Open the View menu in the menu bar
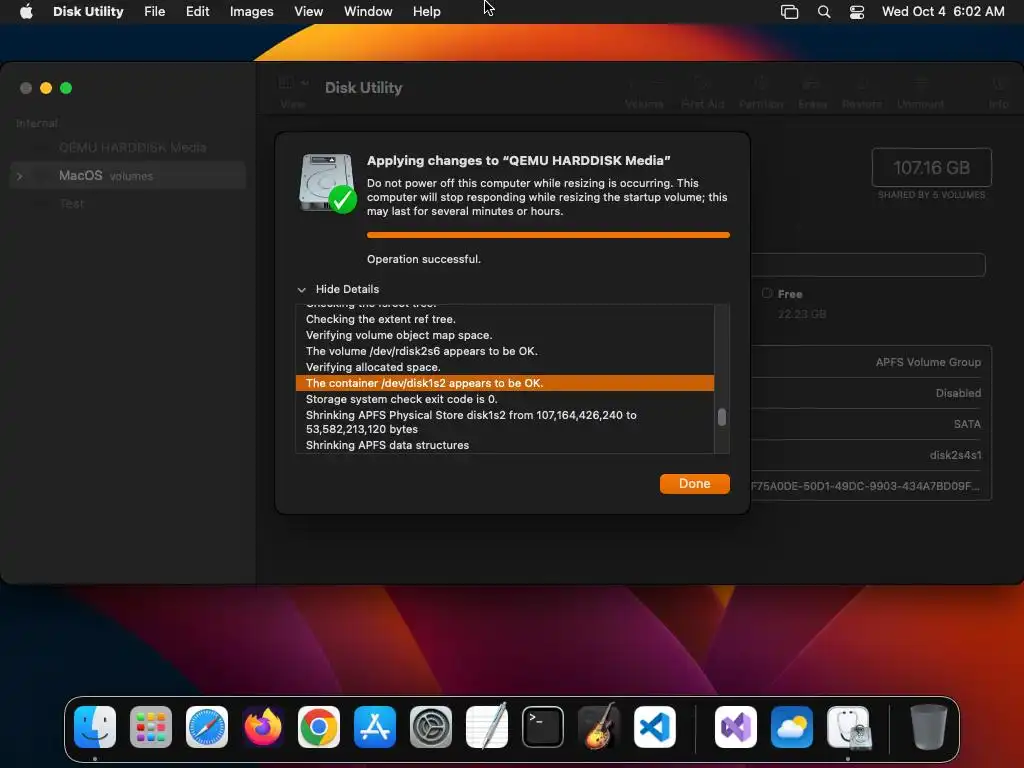Screen dimensions: 1024x768 (x=308, y=12)
